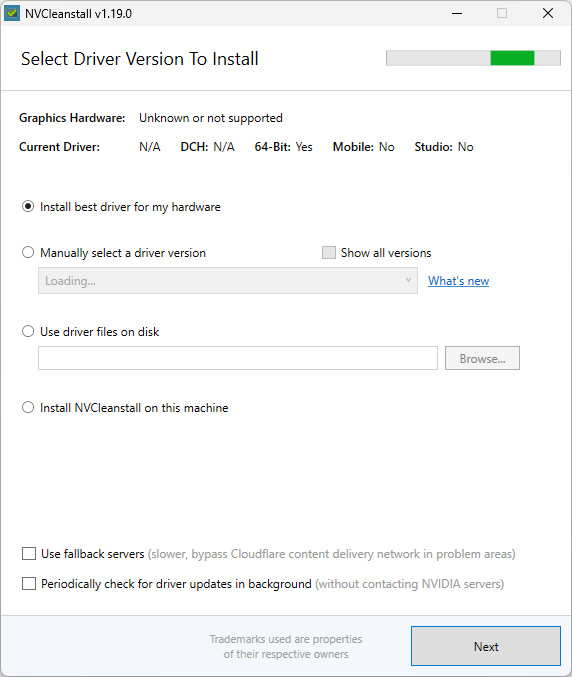Click the driver version dropdown arrow
Viewport: 572px width, 677px height.
[x=408, y=280]
